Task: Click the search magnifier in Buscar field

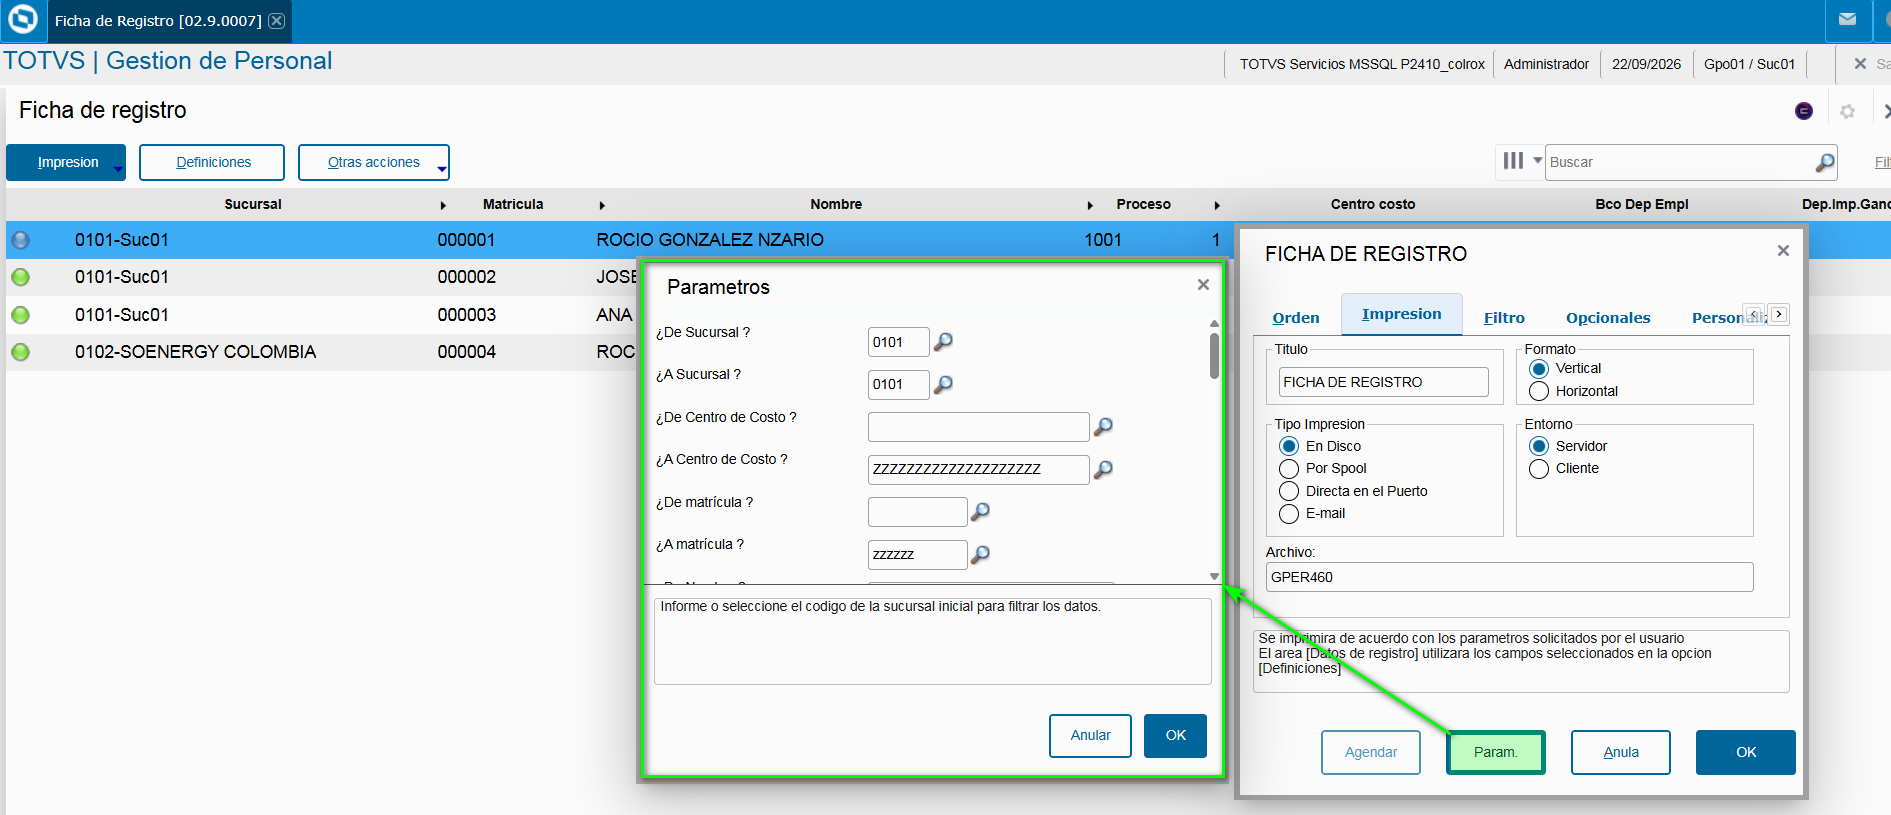Action: (1825, 162)
